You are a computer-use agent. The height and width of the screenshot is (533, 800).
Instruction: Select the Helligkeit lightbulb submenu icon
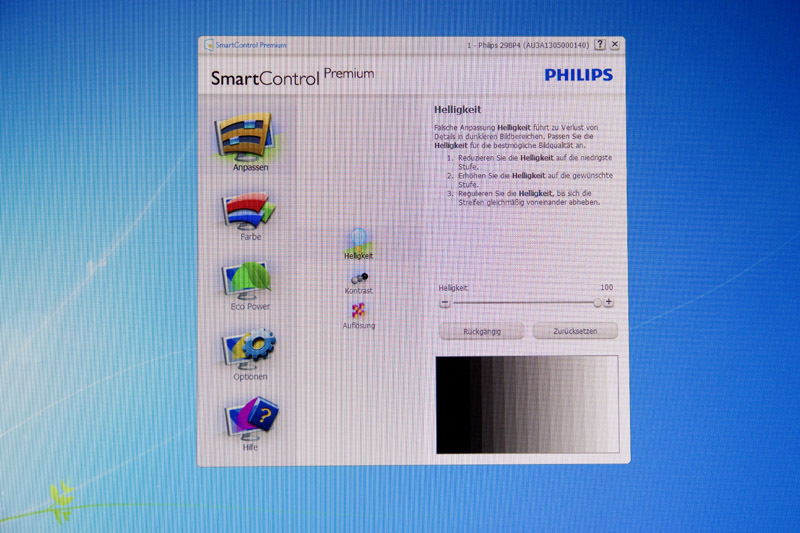tap(358, 240)
